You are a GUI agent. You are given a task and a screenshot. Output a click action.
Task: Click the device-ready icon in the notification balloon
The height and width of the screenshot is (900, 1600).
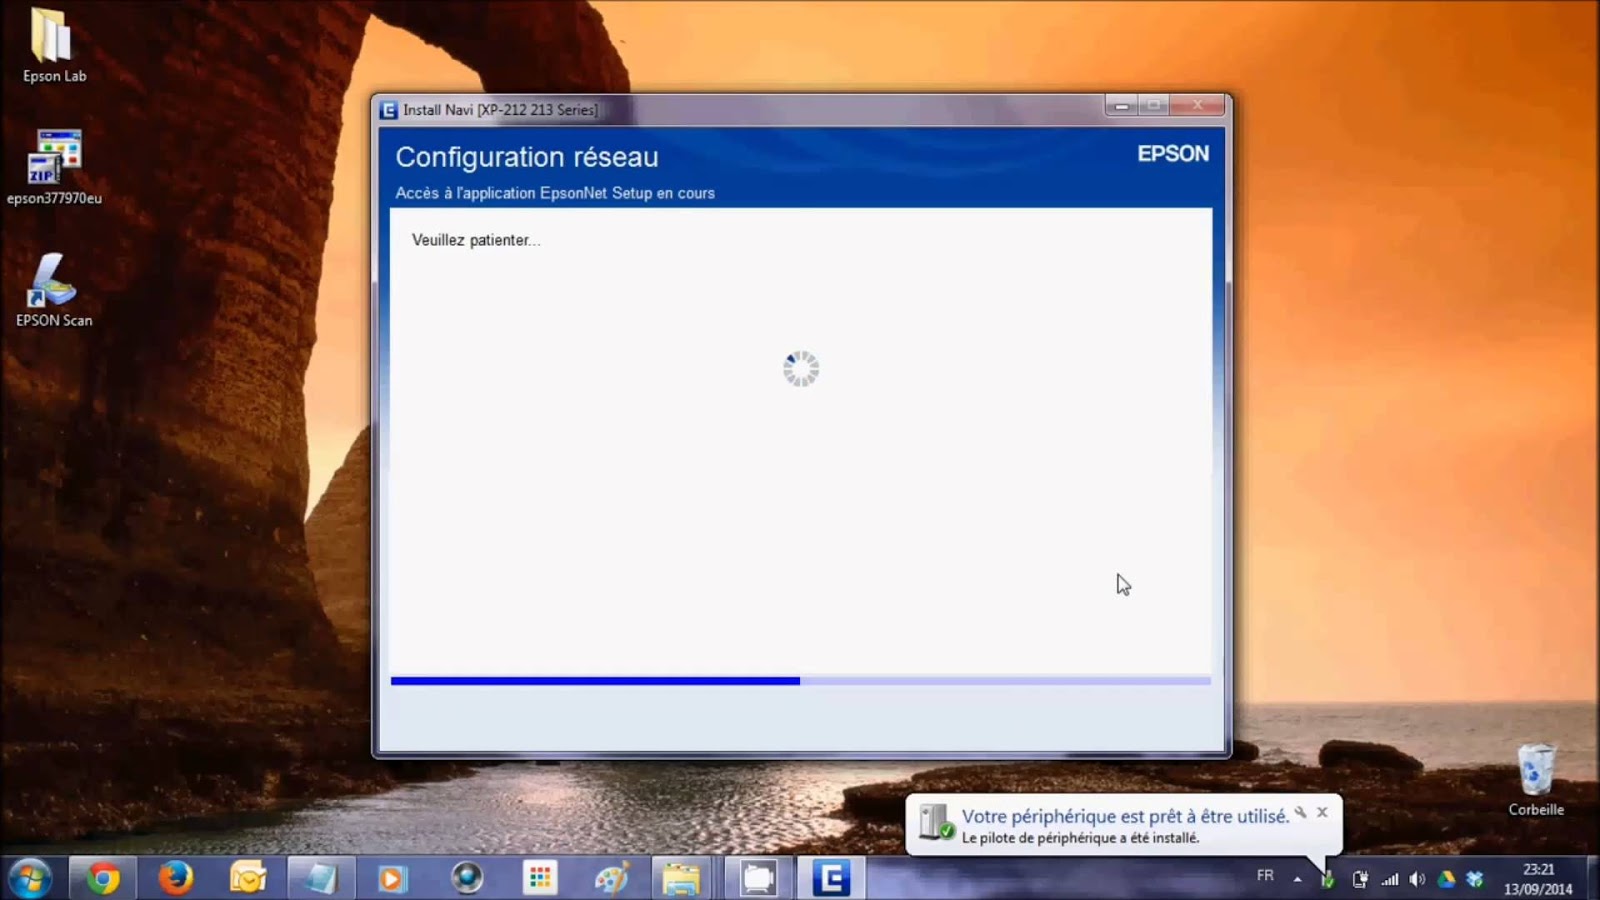click(936, 823)
